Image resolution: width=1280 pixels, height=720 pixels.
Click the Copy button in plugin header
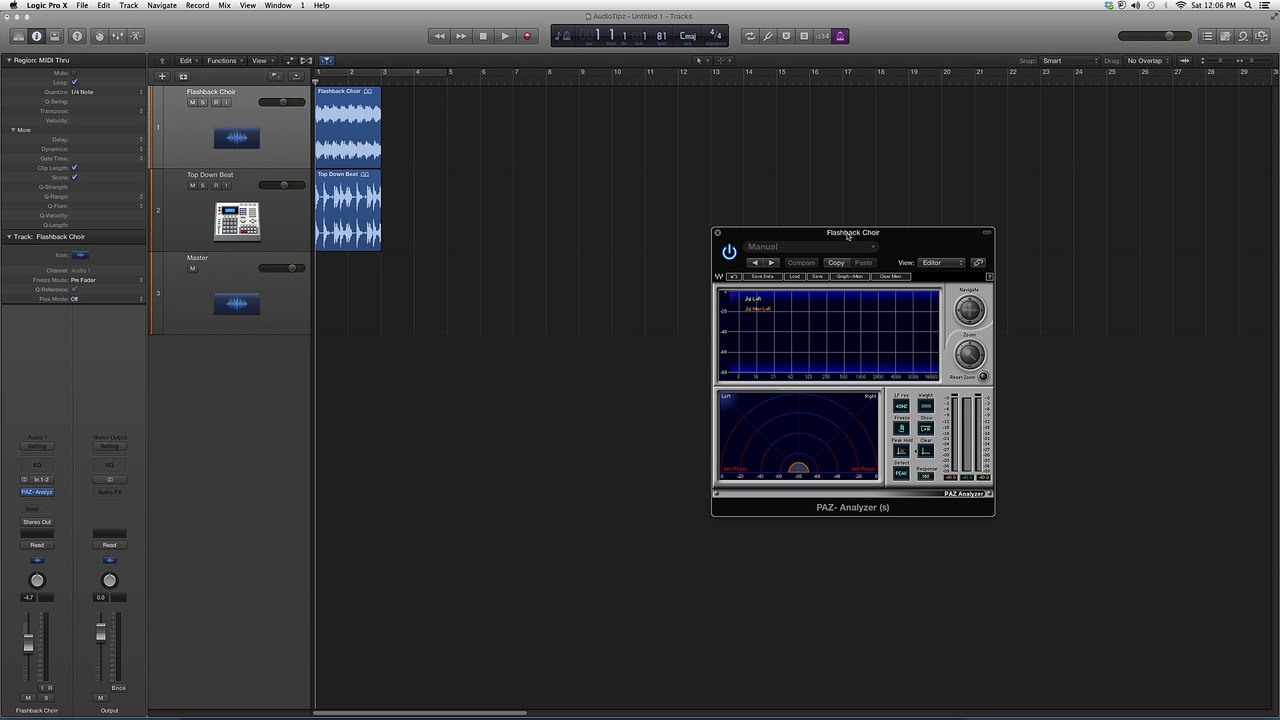pyautogui.click(x=836, y=263)
